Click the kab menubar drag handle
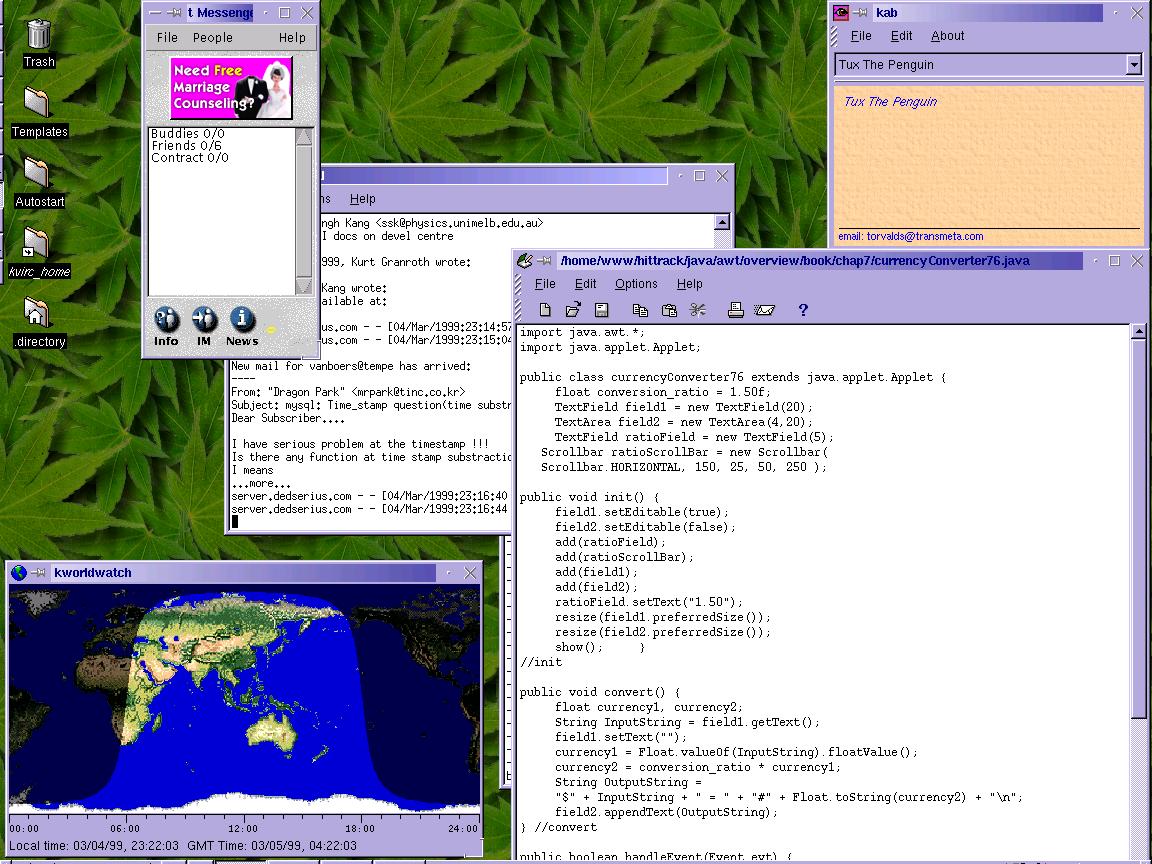This screenshot has height=864, width=1152. pos(835,35)
